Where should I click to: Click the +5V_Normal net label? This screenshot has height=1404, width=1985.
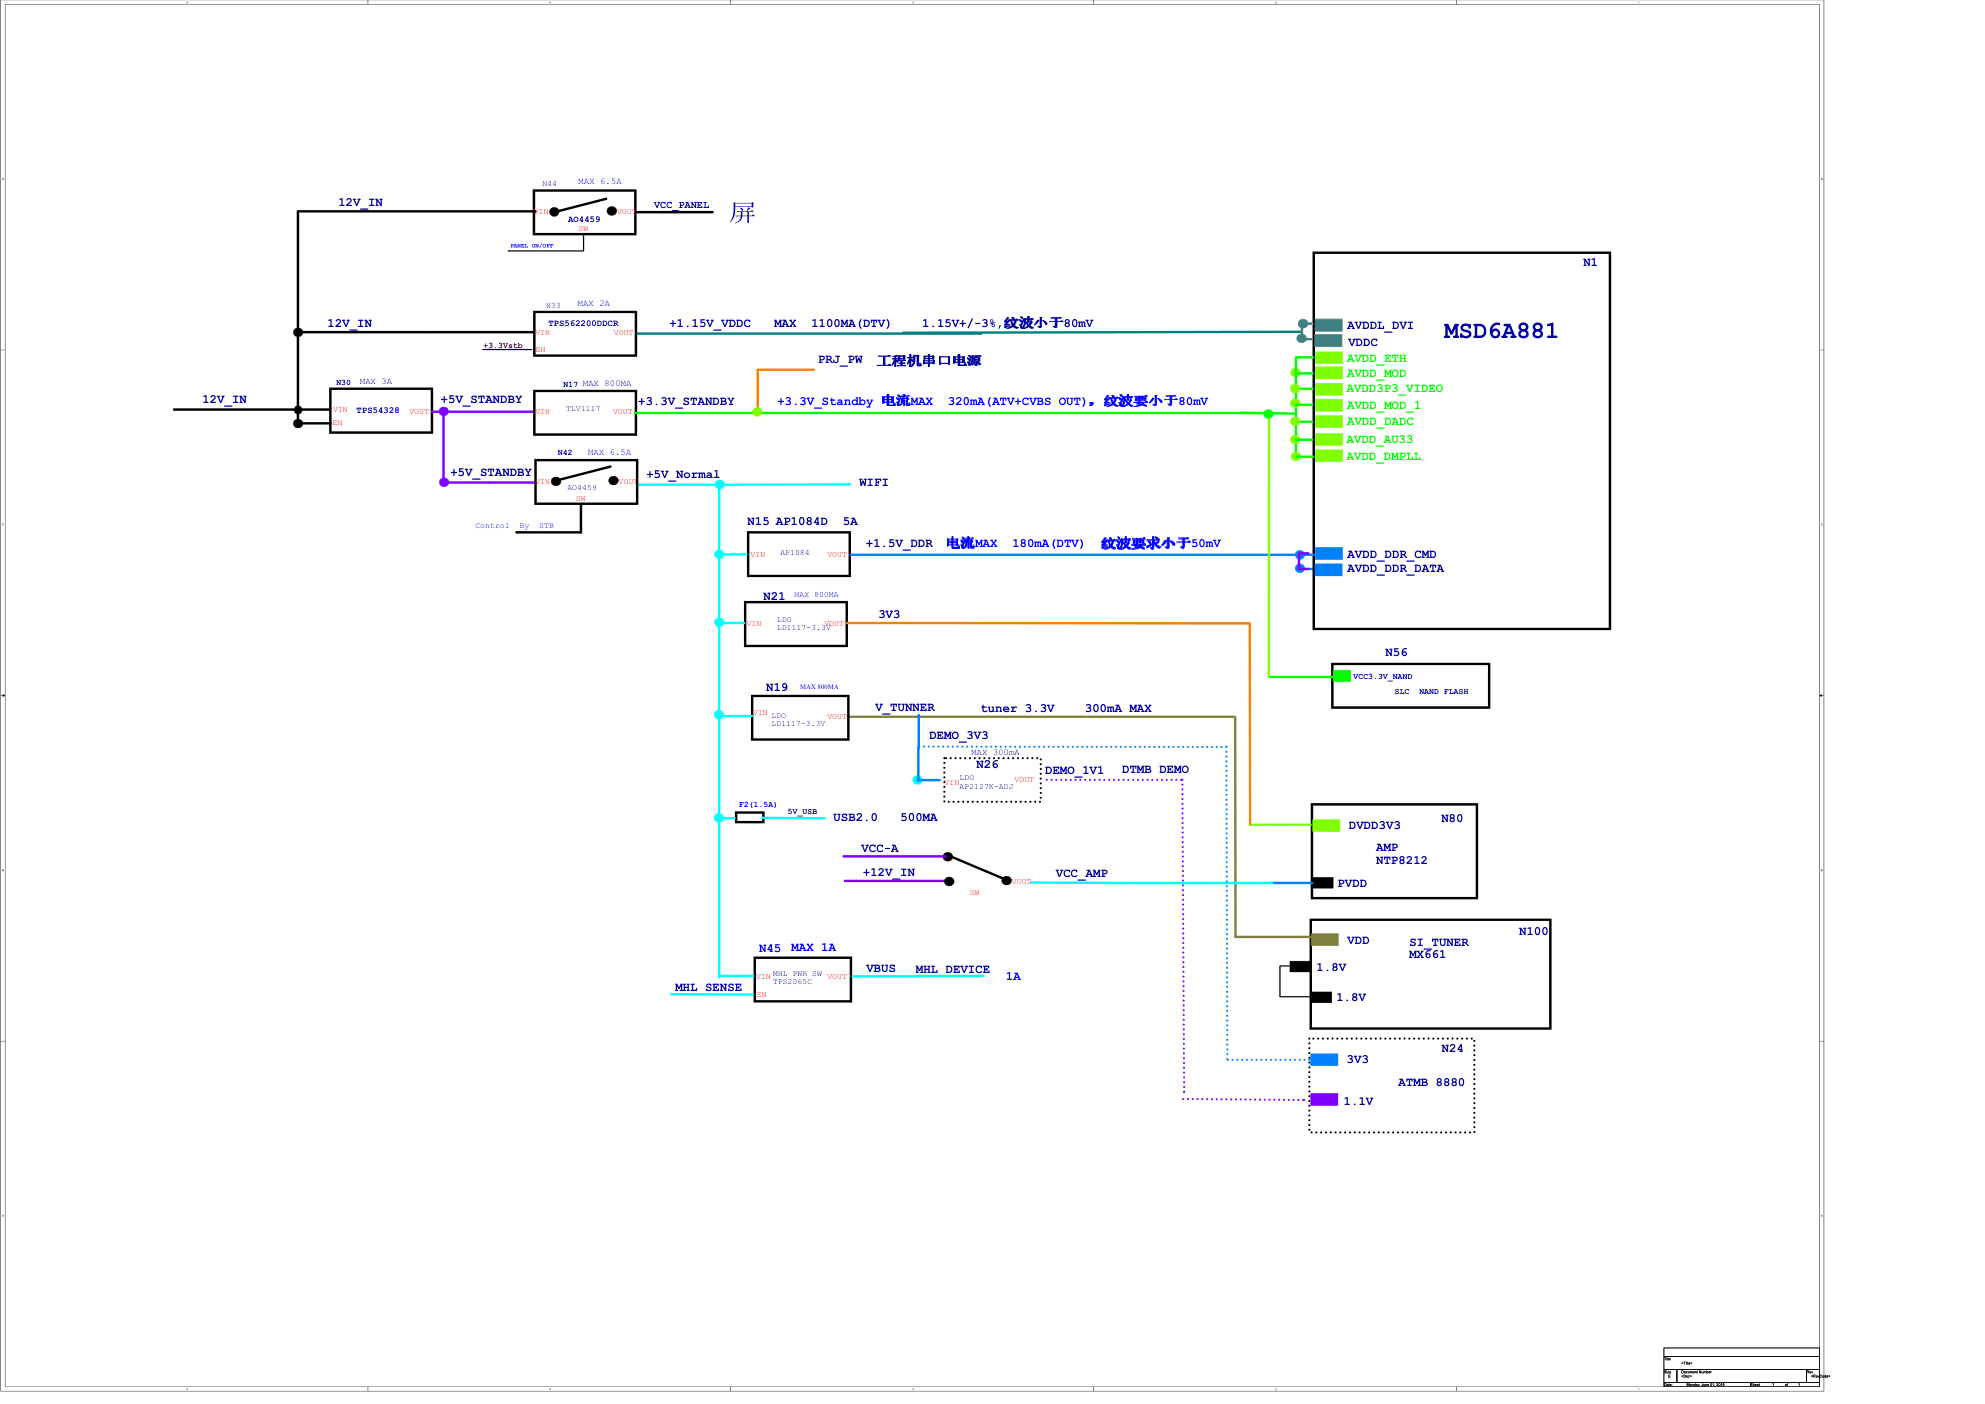[682, 474]
